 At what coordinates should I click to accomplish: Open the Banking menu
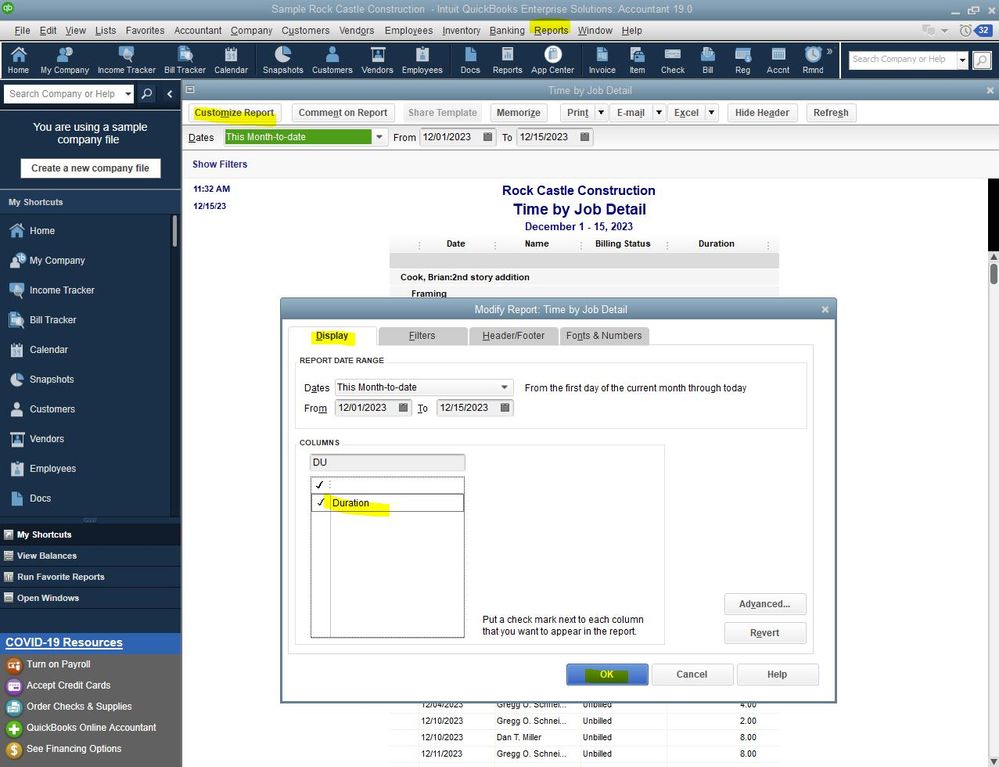[x=507, y=31]
